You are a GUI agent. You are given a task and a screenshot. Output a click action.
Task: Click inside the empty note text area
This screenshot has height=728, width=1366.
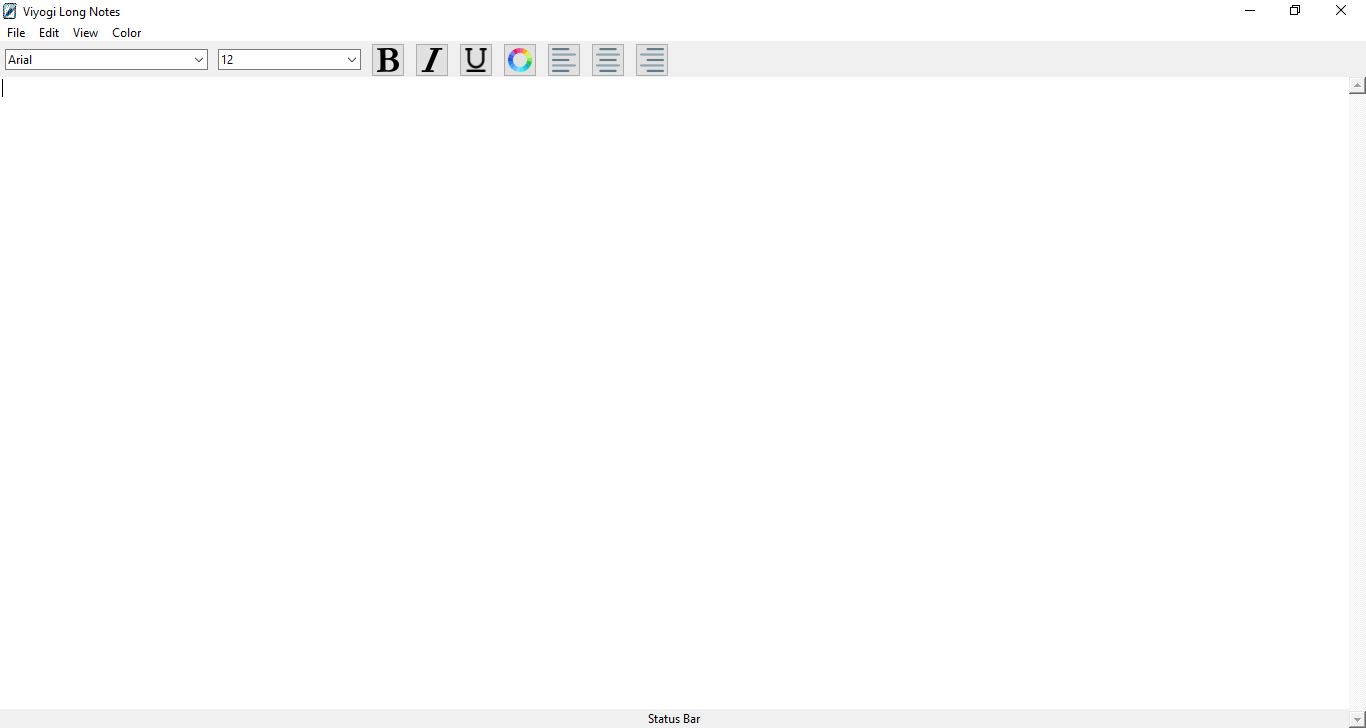coord(674,393)
